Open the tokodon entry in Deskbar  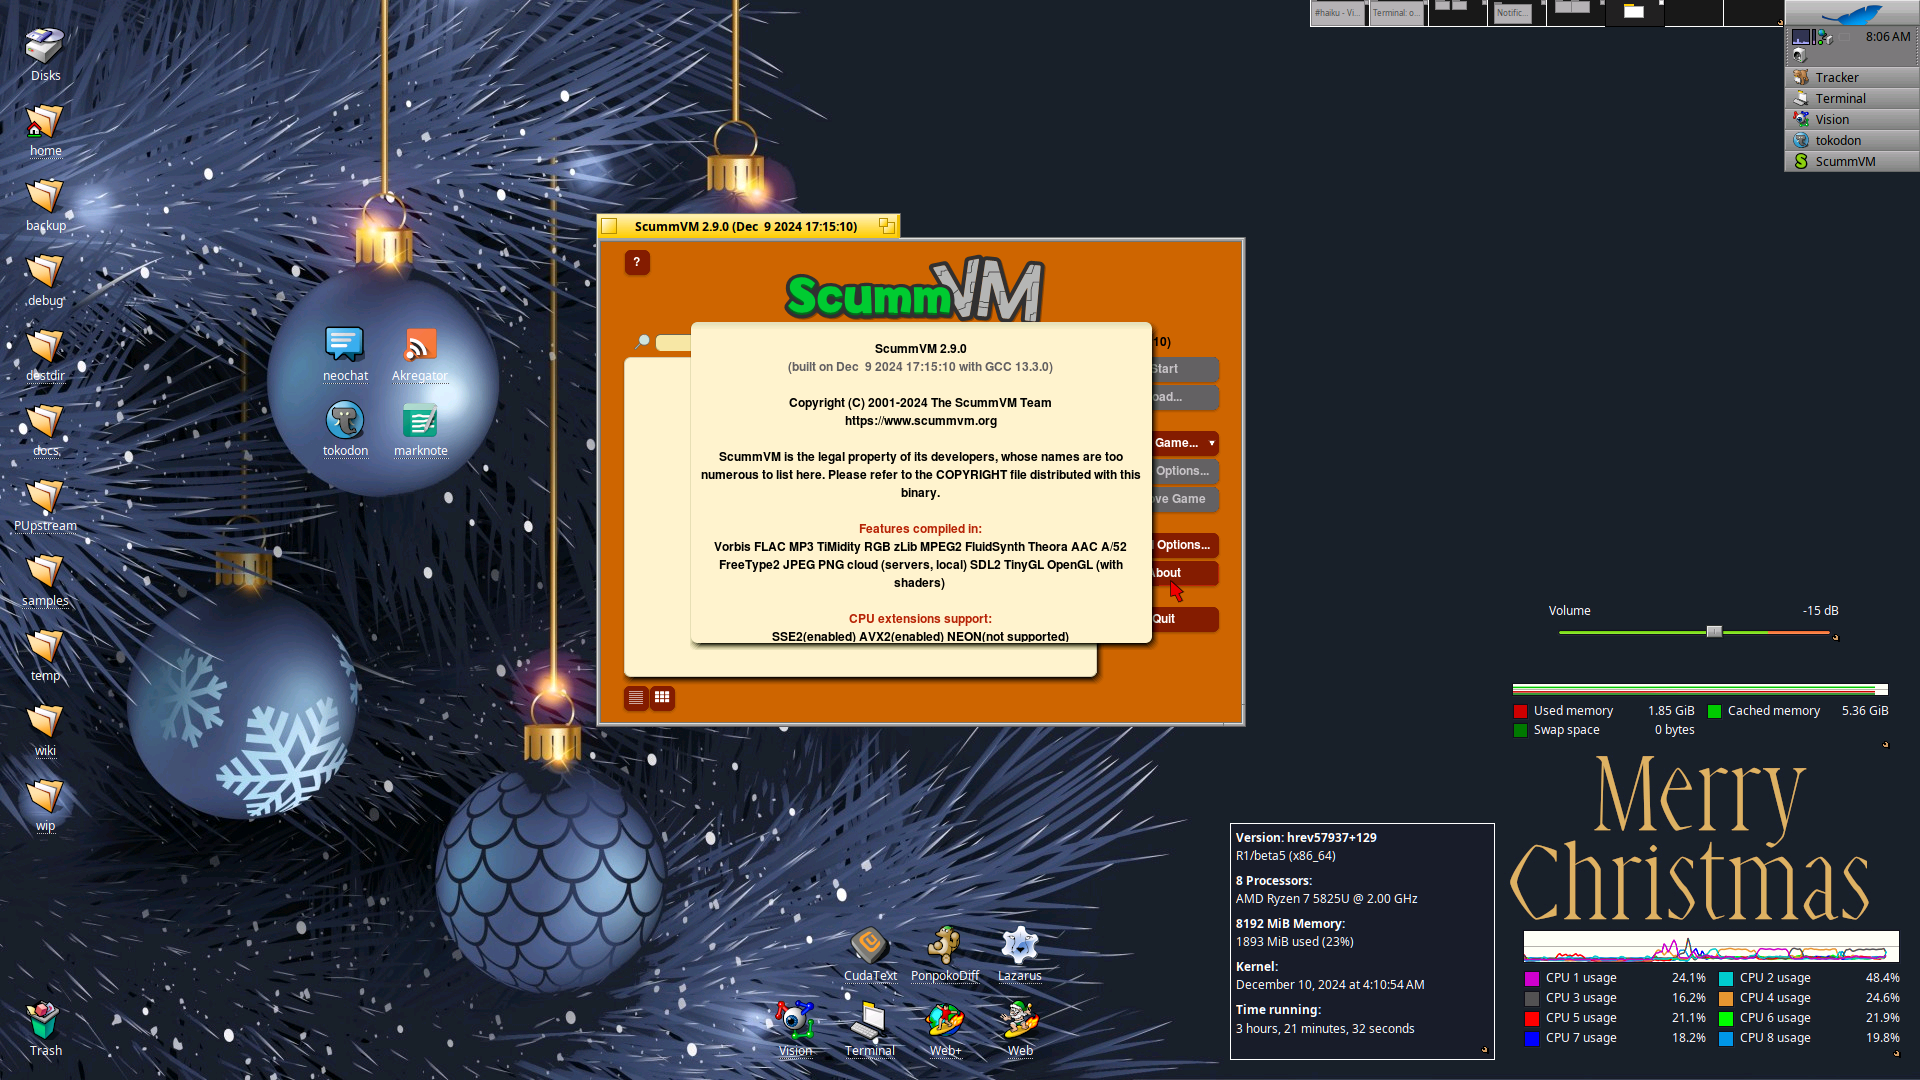click(1852, 140)
